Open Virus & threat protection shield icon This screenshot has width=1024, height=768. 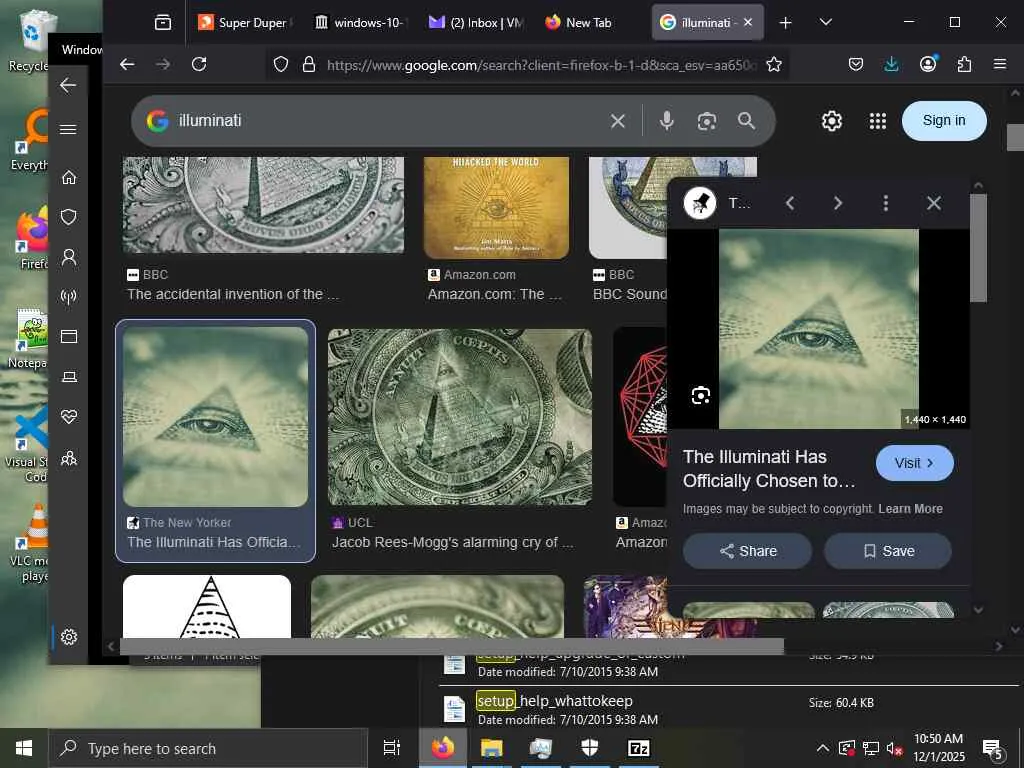tap(69, 217)
